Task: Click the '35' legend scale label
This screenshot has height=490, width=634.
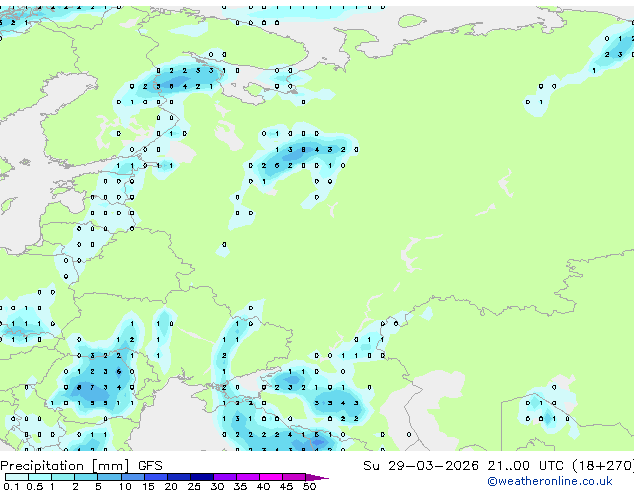Action: pos(240,486)
